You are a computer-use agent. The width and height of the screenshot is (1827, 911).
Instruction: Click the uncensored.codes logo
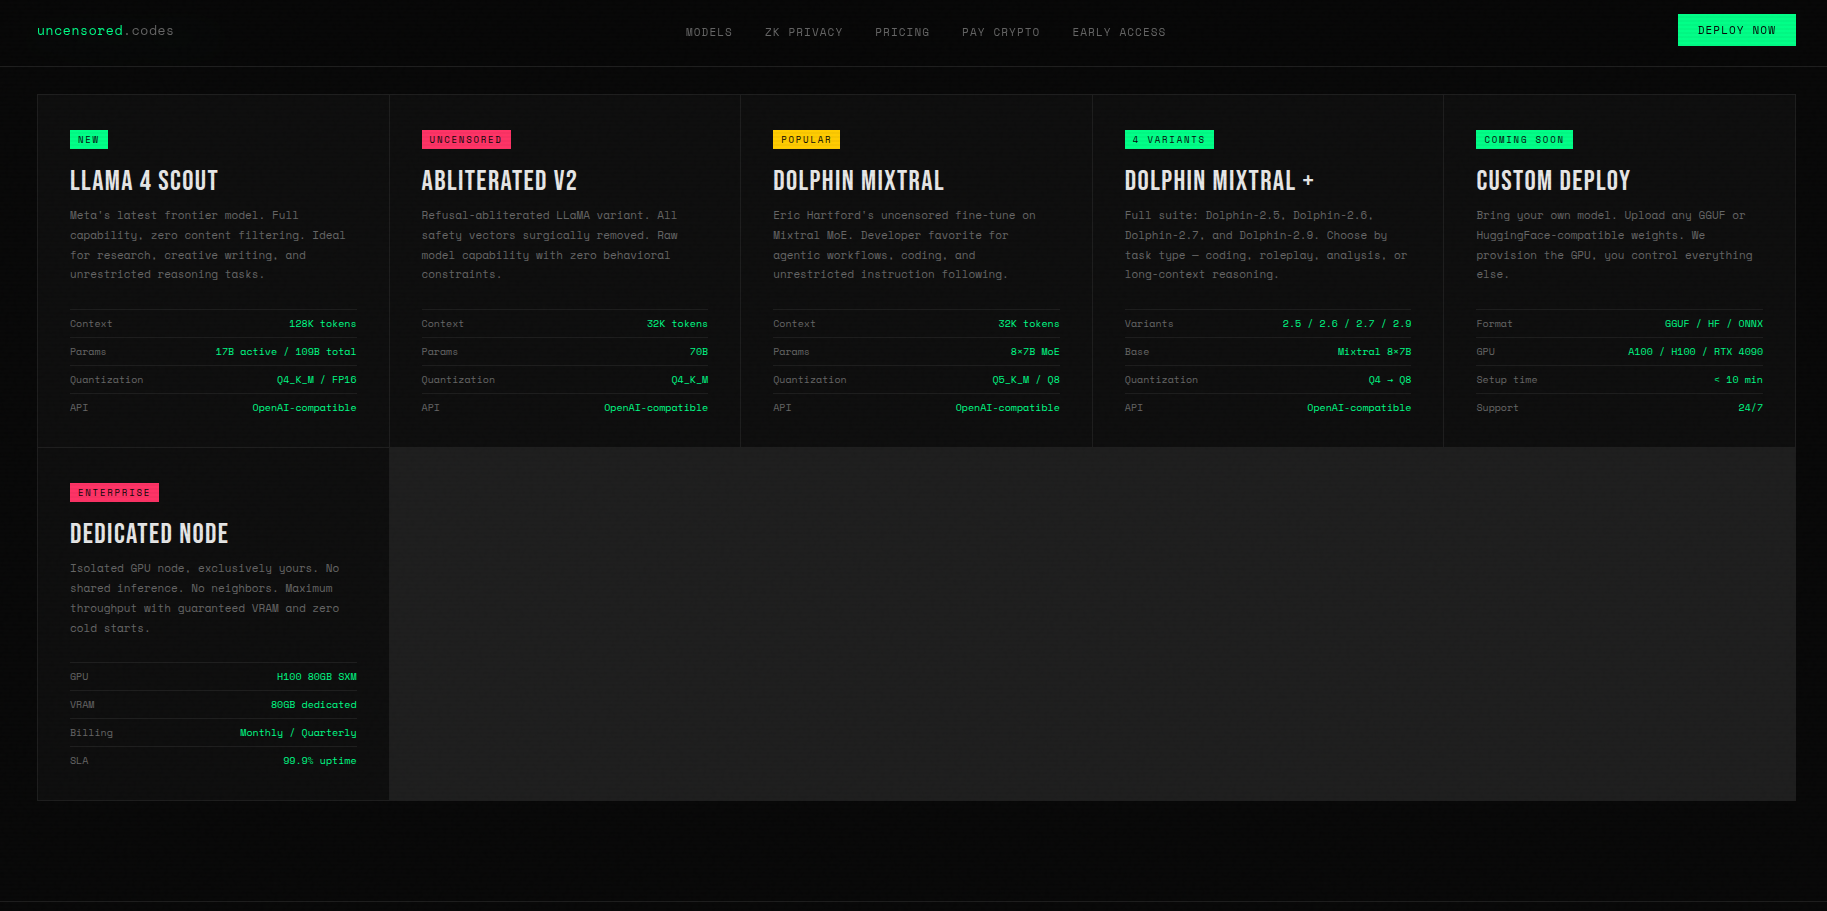point(104,30)
